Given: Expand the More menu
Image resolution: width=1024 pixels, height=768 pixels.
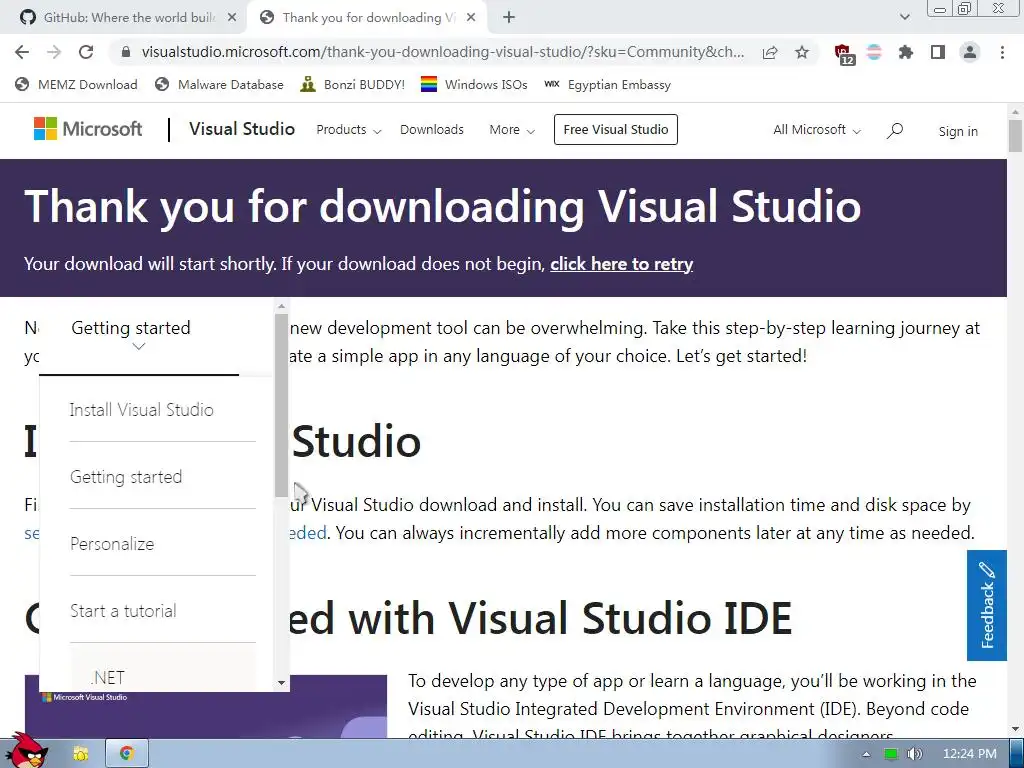Looking at the screenshot, I should pos(512,129).
